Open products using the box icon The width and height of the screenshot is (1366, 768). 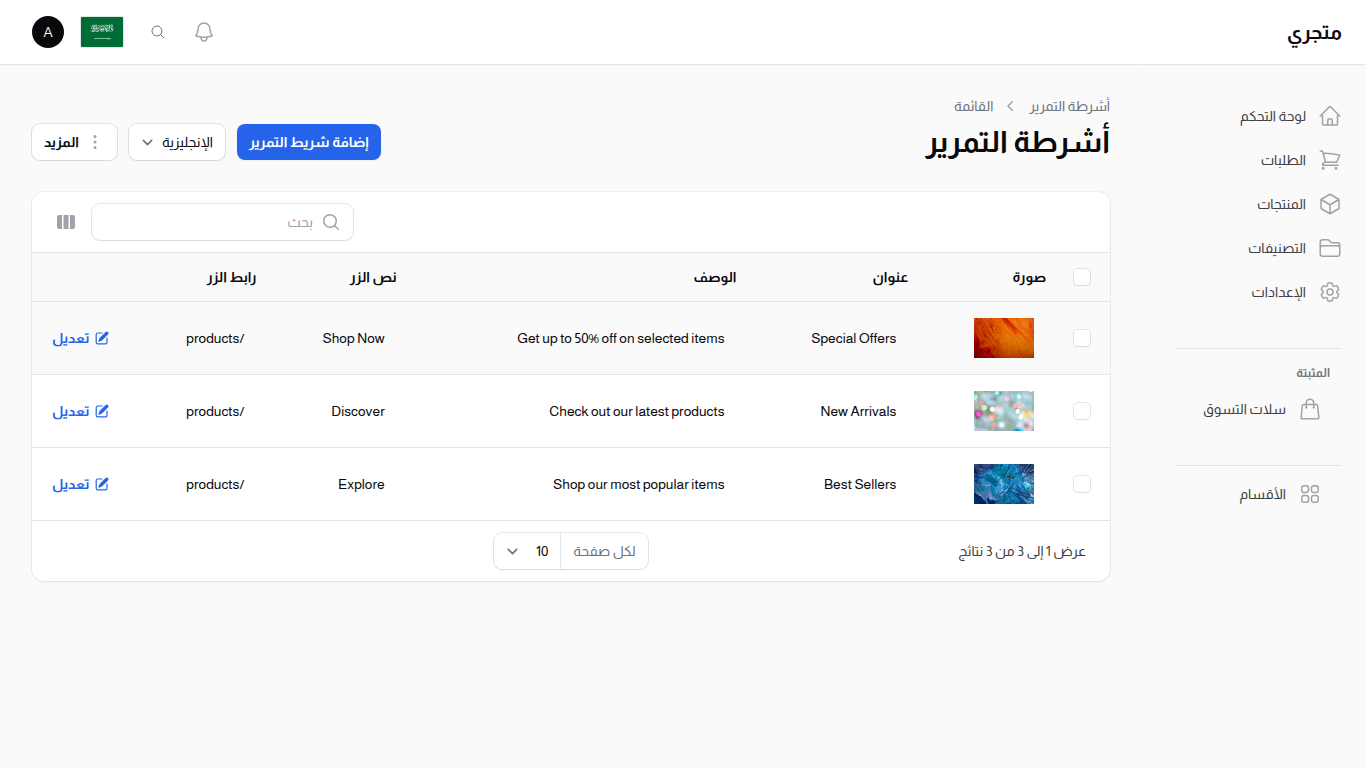click(x=1330, y=203)
